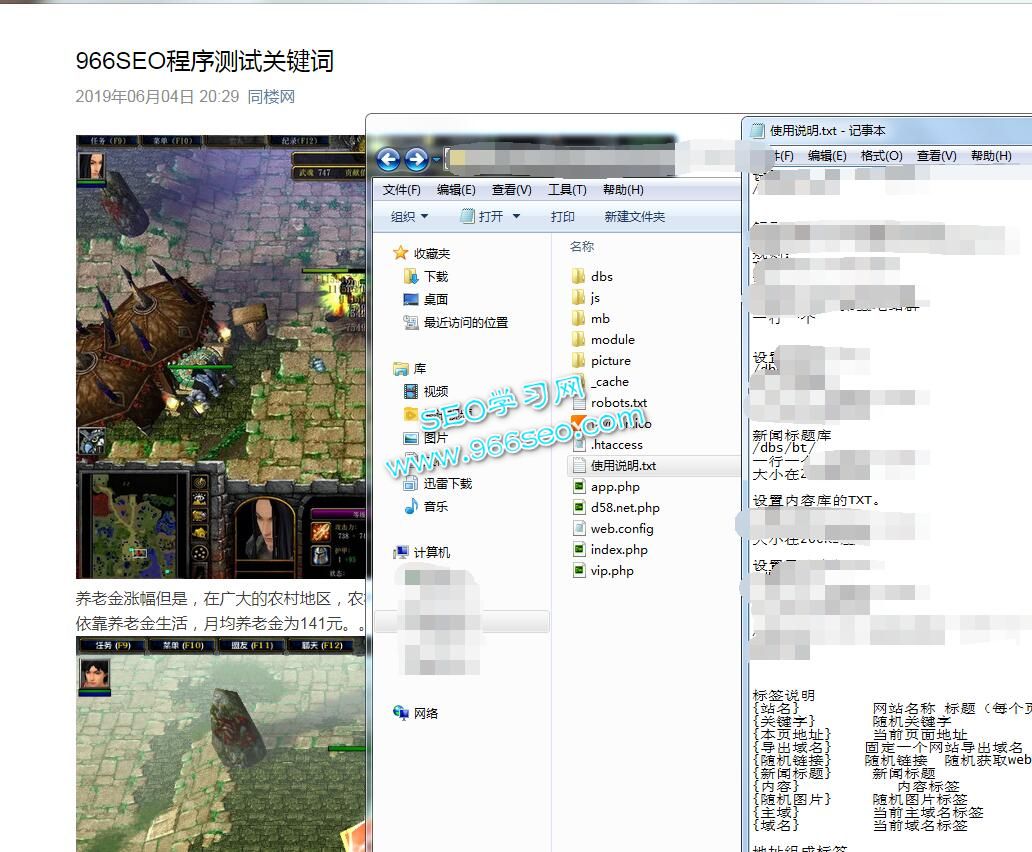1032x852 pixels.
Task: Select the picture folder icon
Action: click(x=579, y=361)
